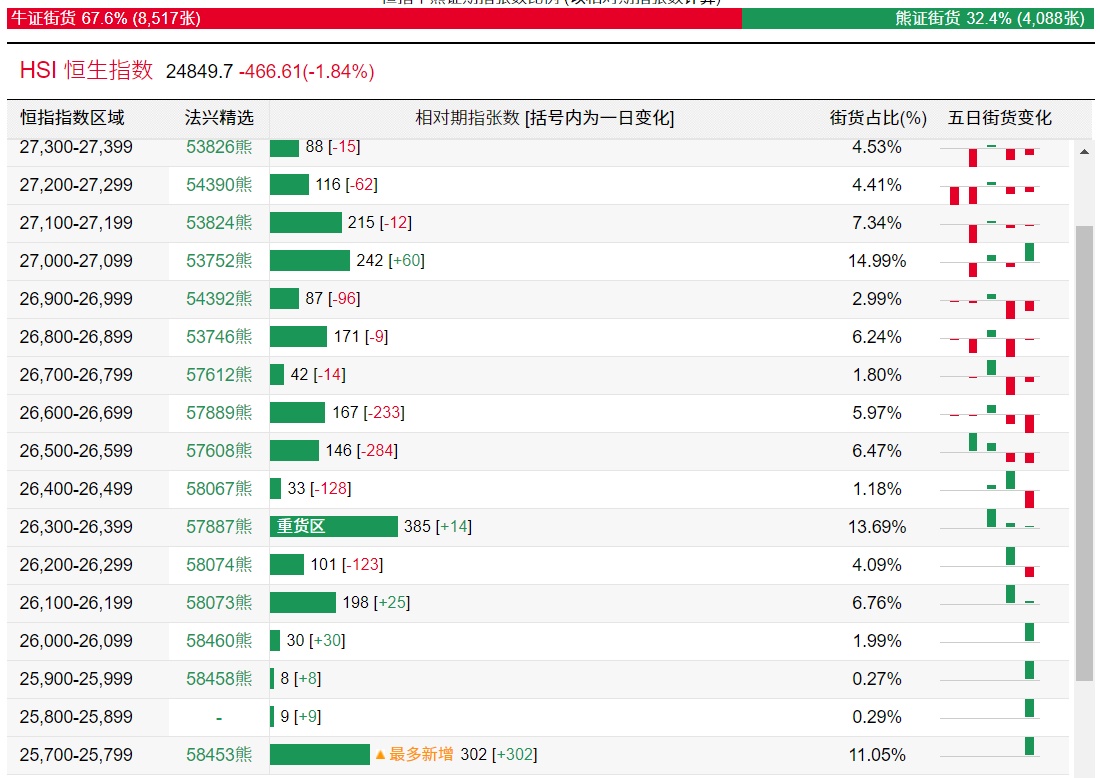
Task: Click column header 五日街货变化
Action: click(1000, 118)
